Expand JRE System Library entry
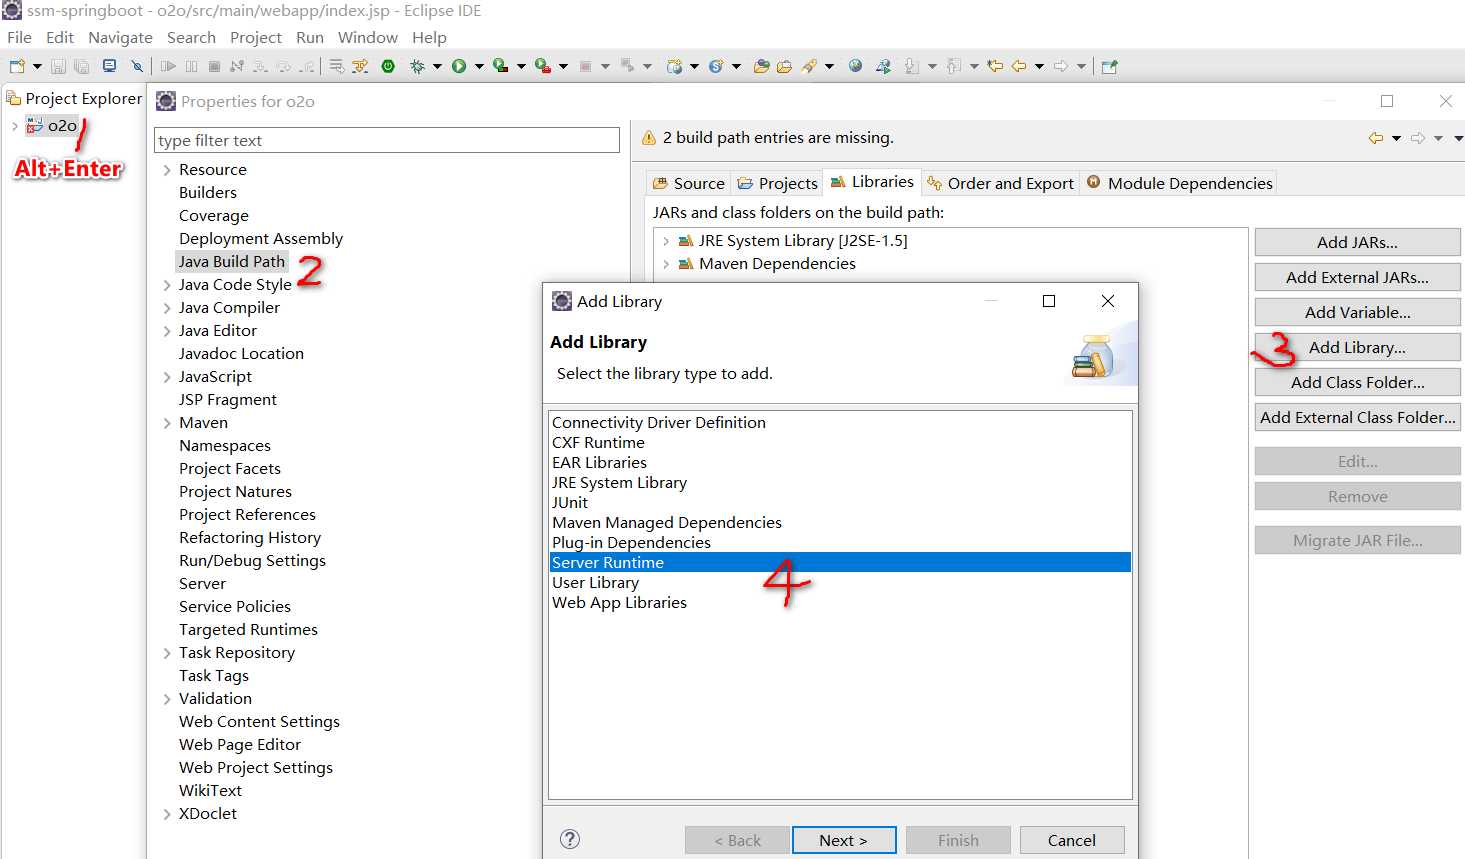This screenshot has height=859, width=1465. (665, 241)
